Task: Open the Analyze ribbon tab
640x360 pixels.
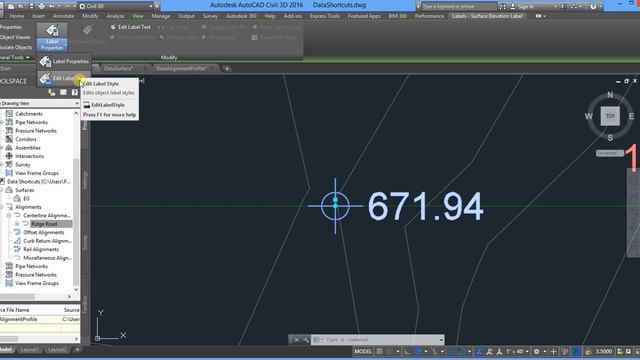Action: (116, 16)
